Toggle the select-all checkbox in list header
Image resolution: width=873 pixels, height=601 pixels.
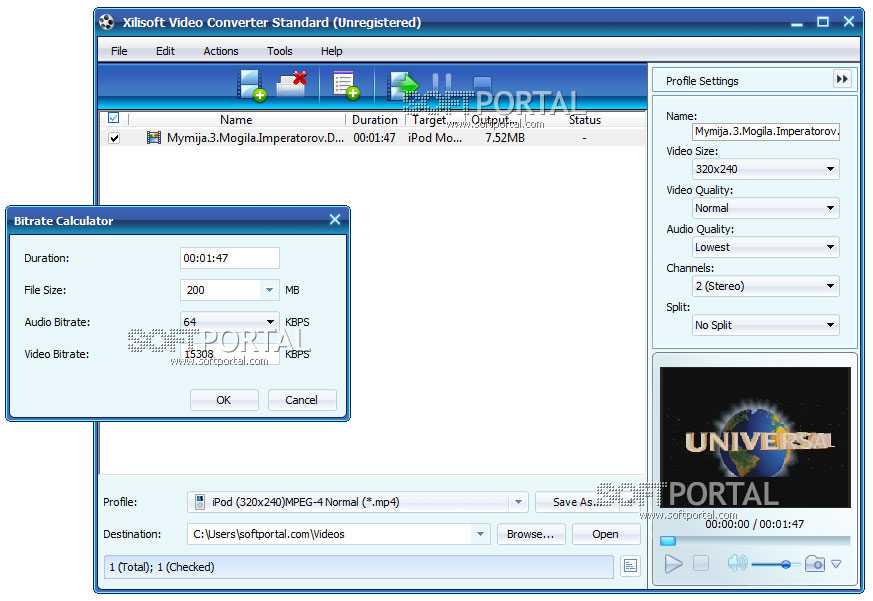click(x=113, y=118)
